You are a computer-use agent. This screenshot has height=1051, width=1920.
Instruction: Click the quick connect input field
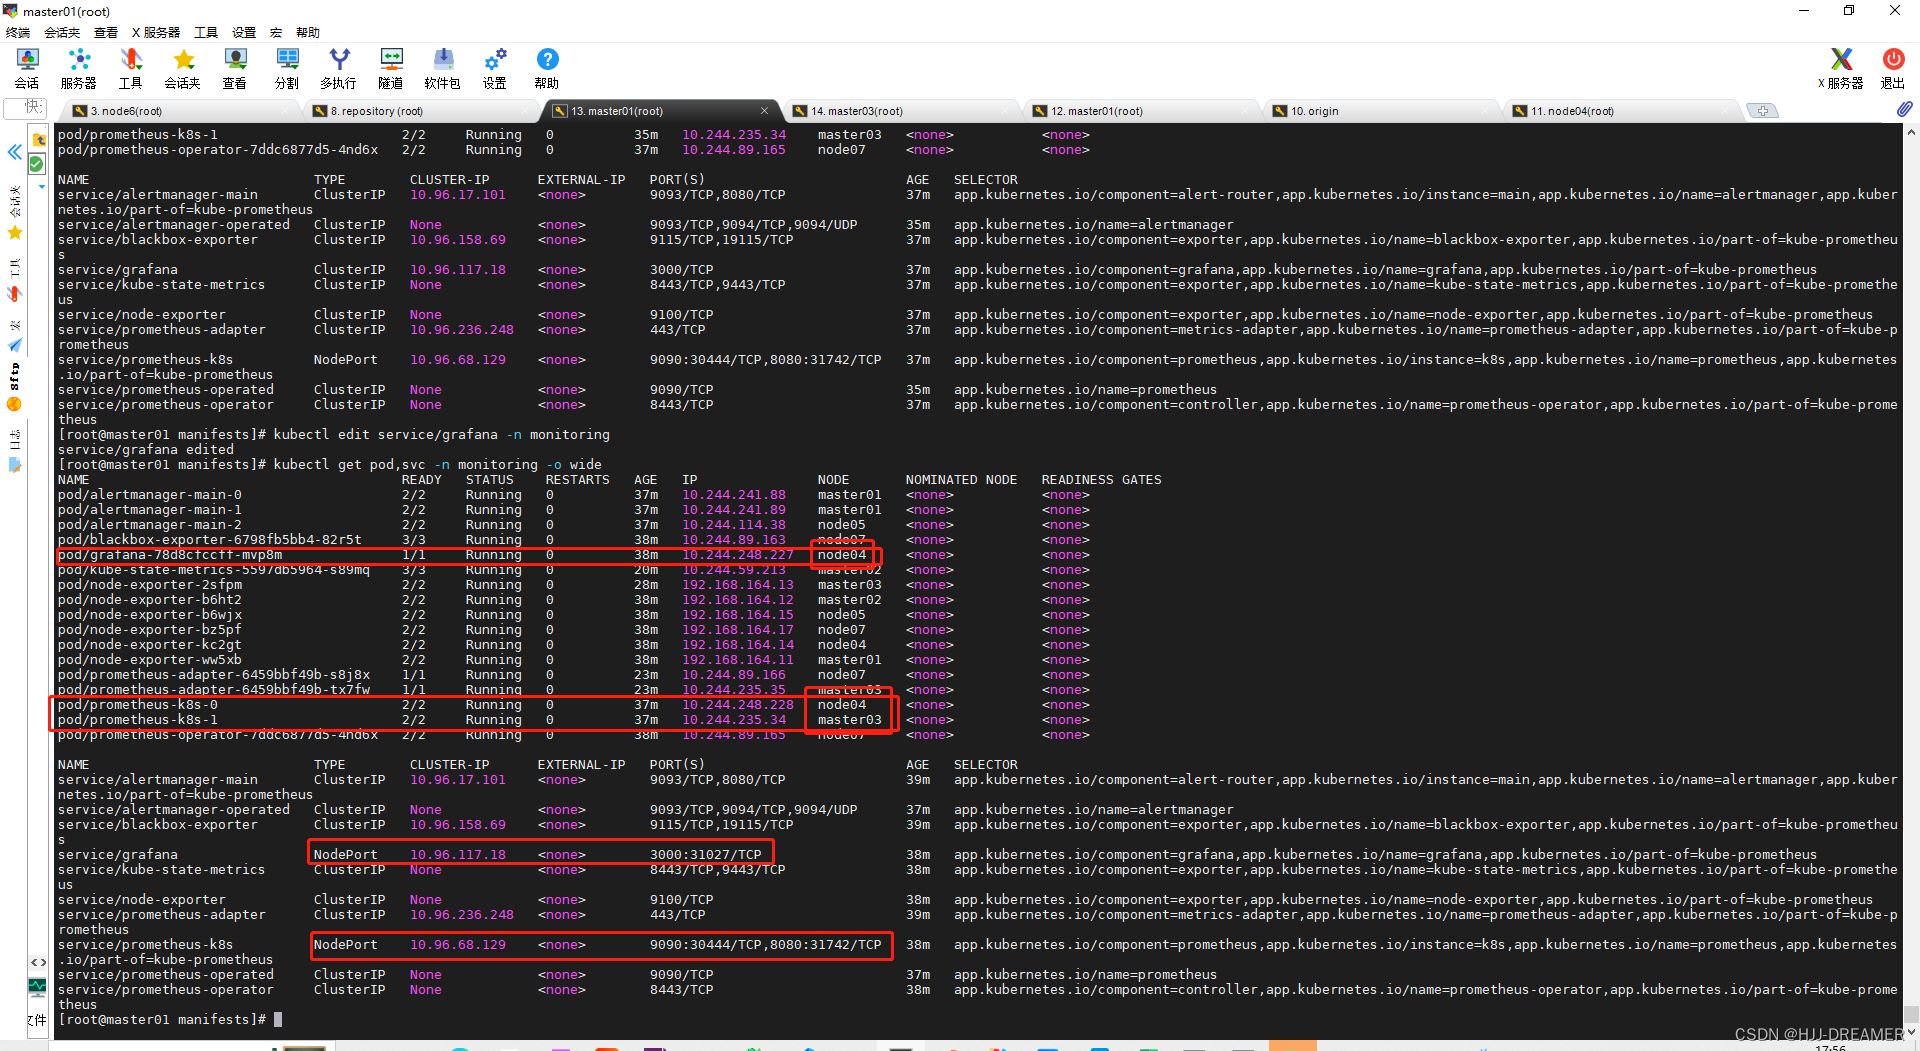coord(25,107)
